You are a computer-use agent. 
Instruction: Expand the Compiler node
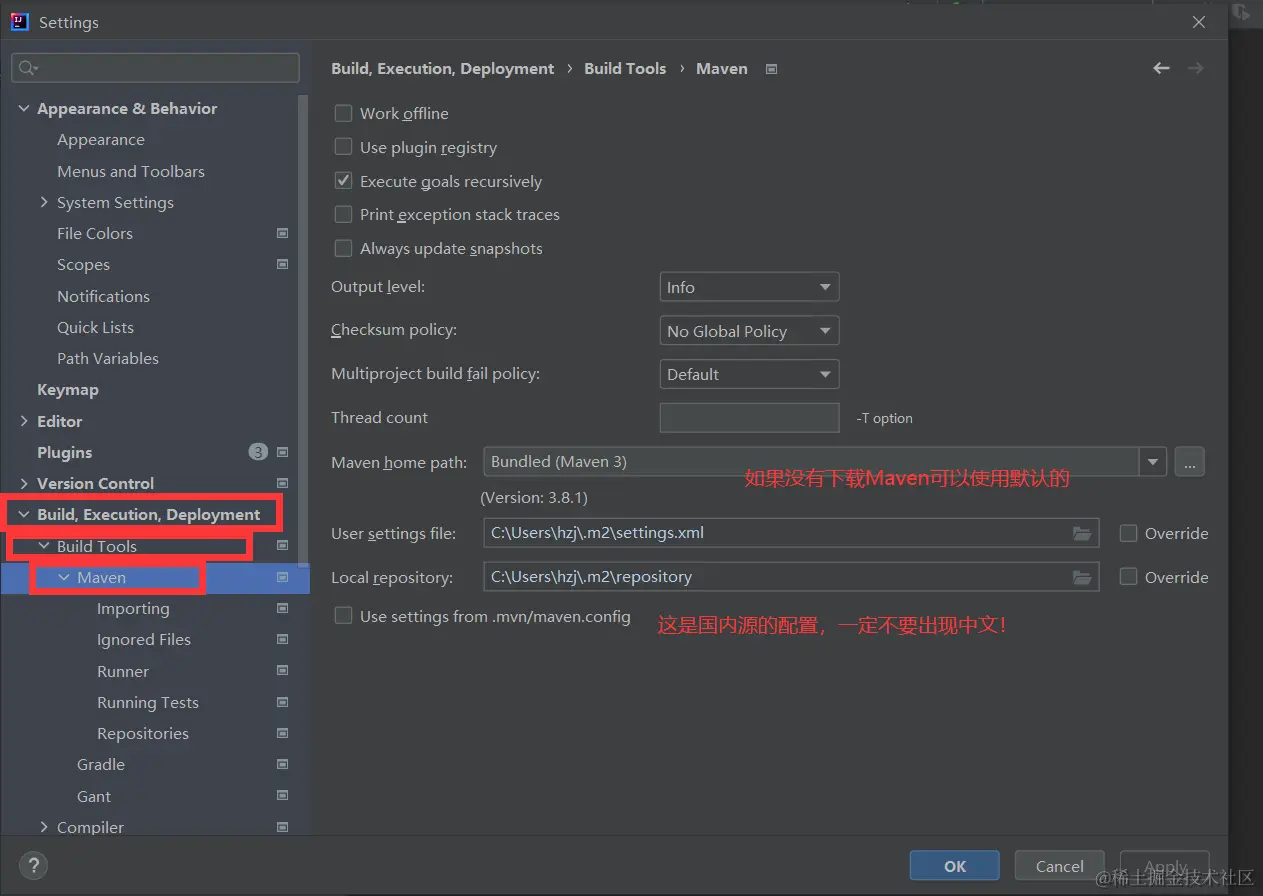pyautogui.click(x=44, y=827)
